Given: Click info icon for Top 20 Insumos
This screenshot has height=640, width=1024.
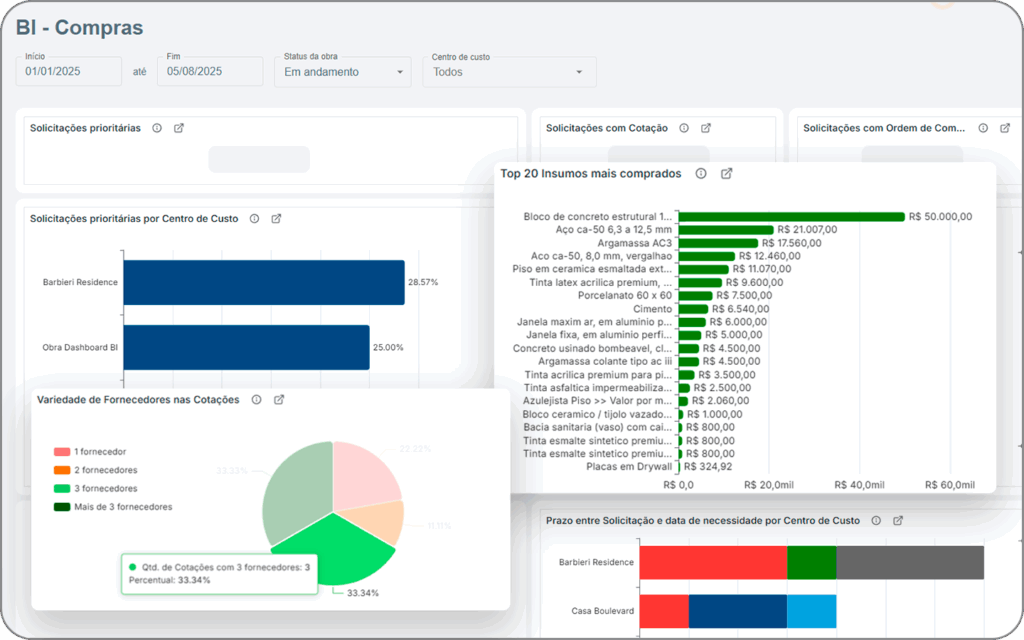Looking at the screenshot, I should coord(701,173).
